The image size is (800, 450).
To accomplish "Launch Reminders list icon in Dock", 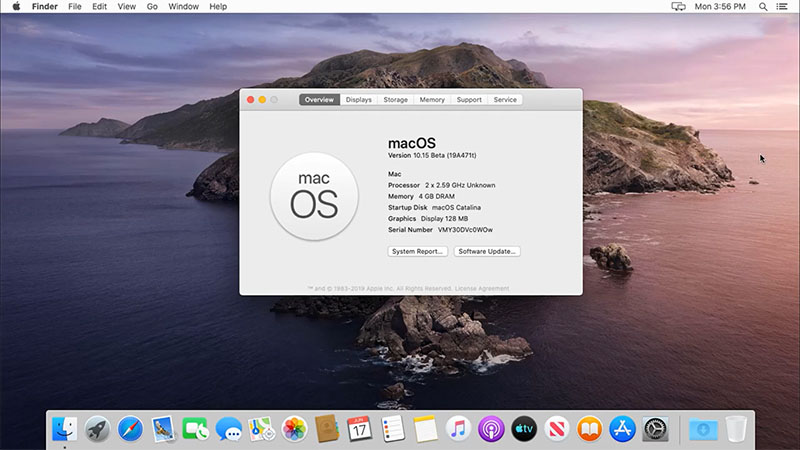I will pyautogui.click(x=393, y=429).
